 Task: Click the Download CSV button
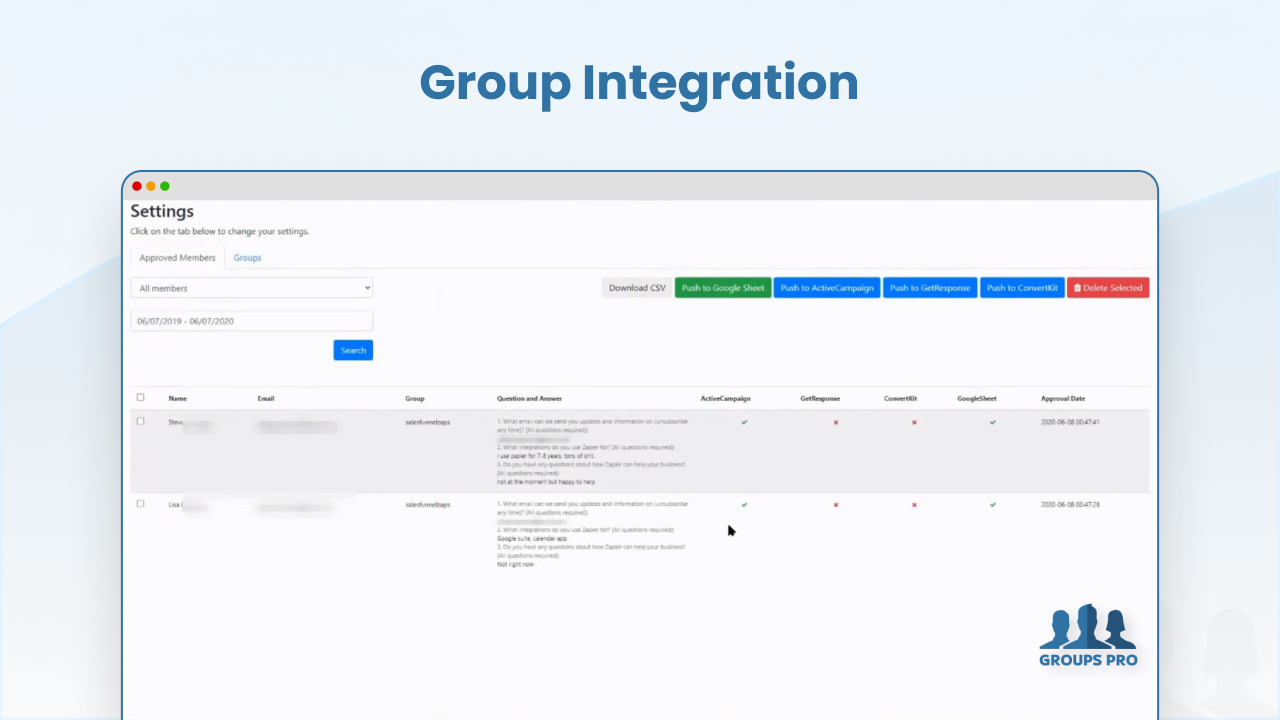(637, 288)
